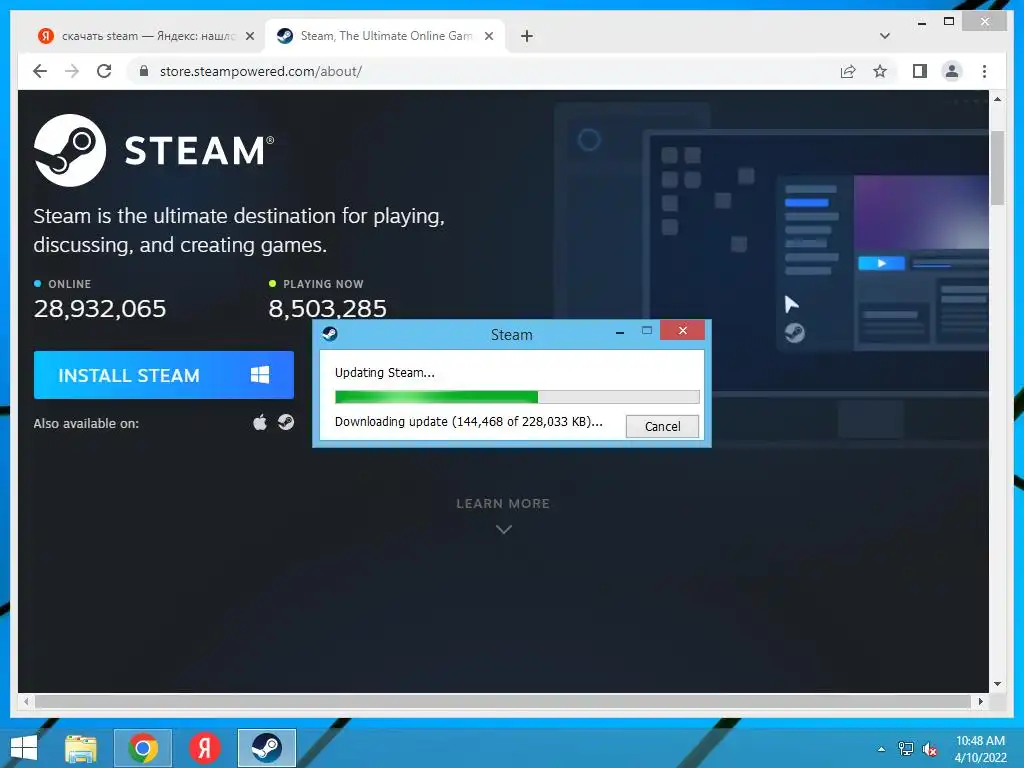Click the Steam taskbar icon
The height and width of the screenshot is (768, 1024).
[266, 748]
